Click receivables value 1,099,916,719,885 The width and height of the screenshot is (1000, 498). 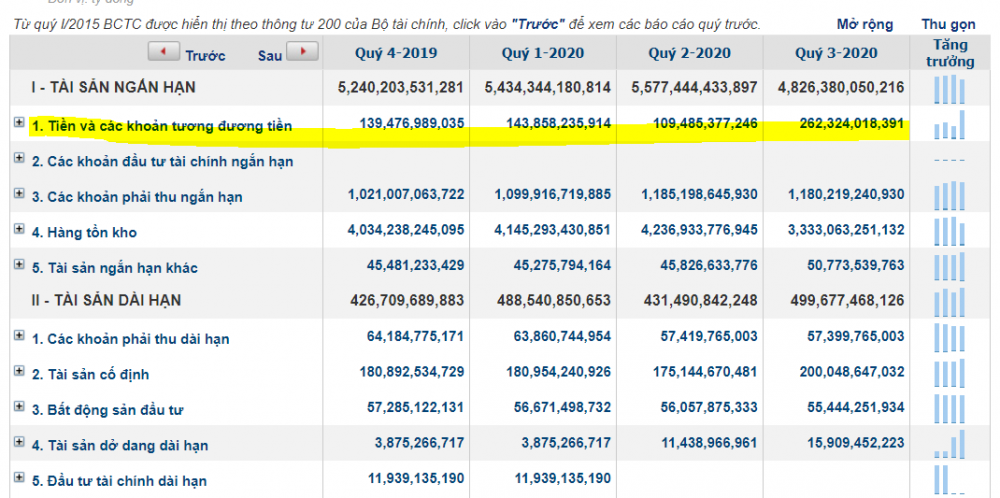[553, 194]
